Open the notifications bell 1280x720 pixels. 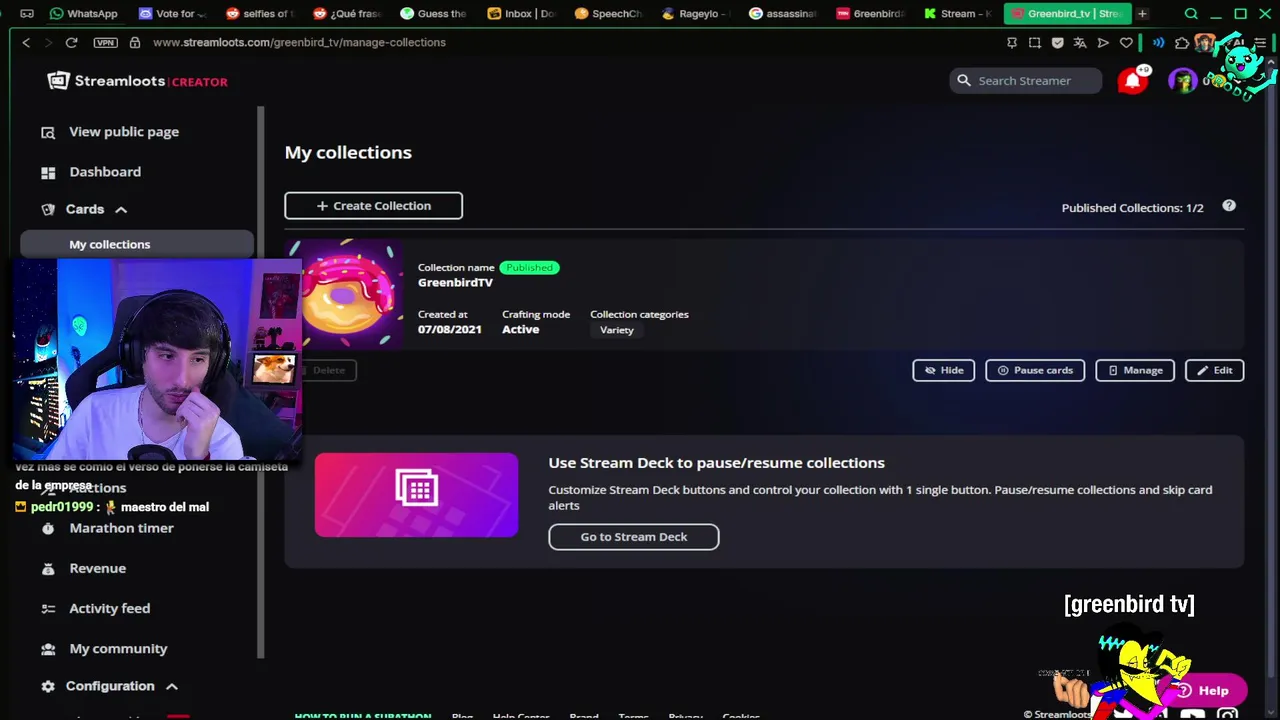[x=1133, y=81]
